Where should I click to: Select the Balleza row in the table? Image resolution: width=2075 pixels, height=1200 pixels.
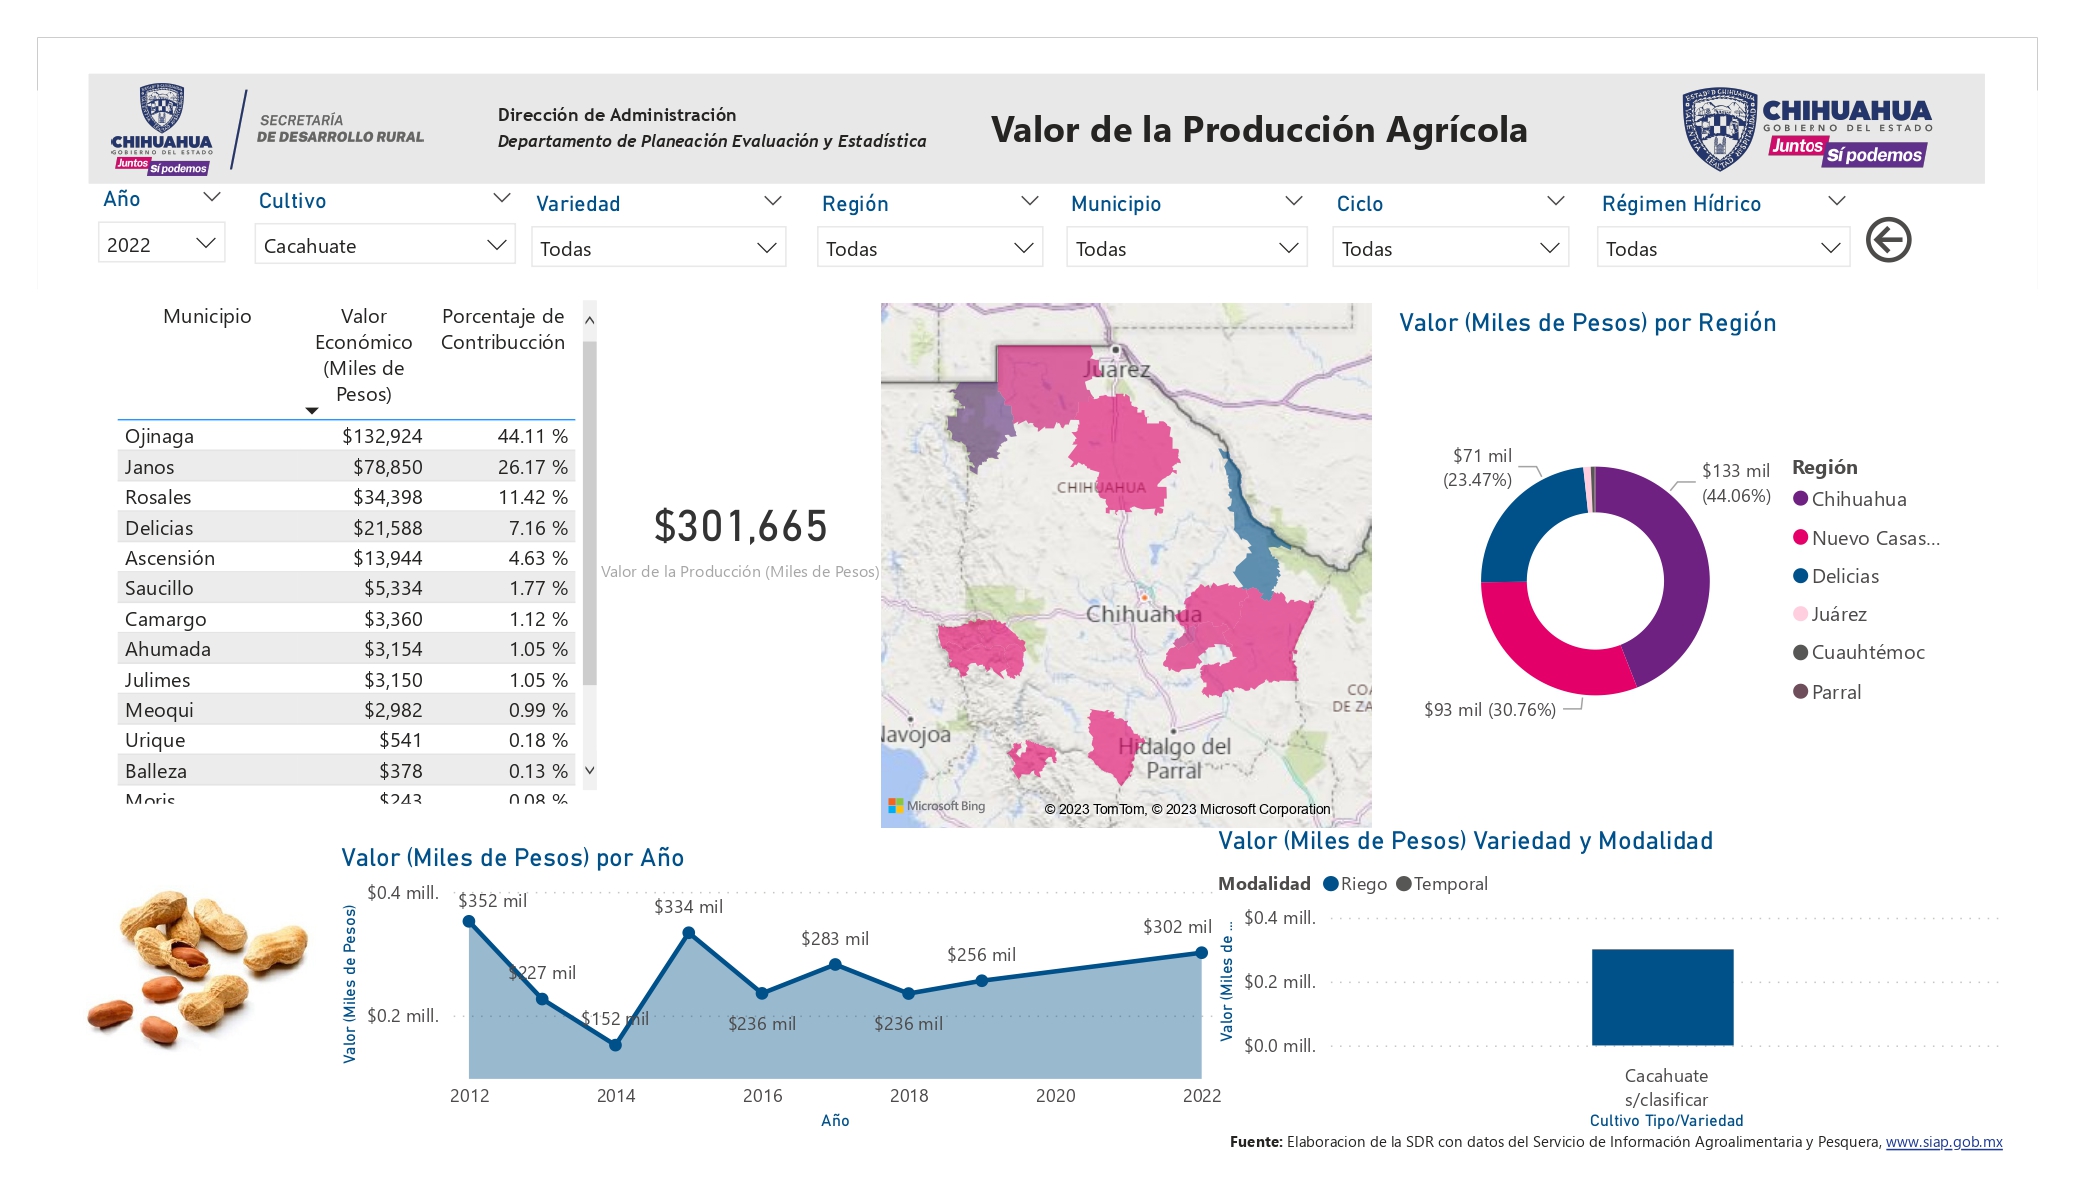point(346,771)
